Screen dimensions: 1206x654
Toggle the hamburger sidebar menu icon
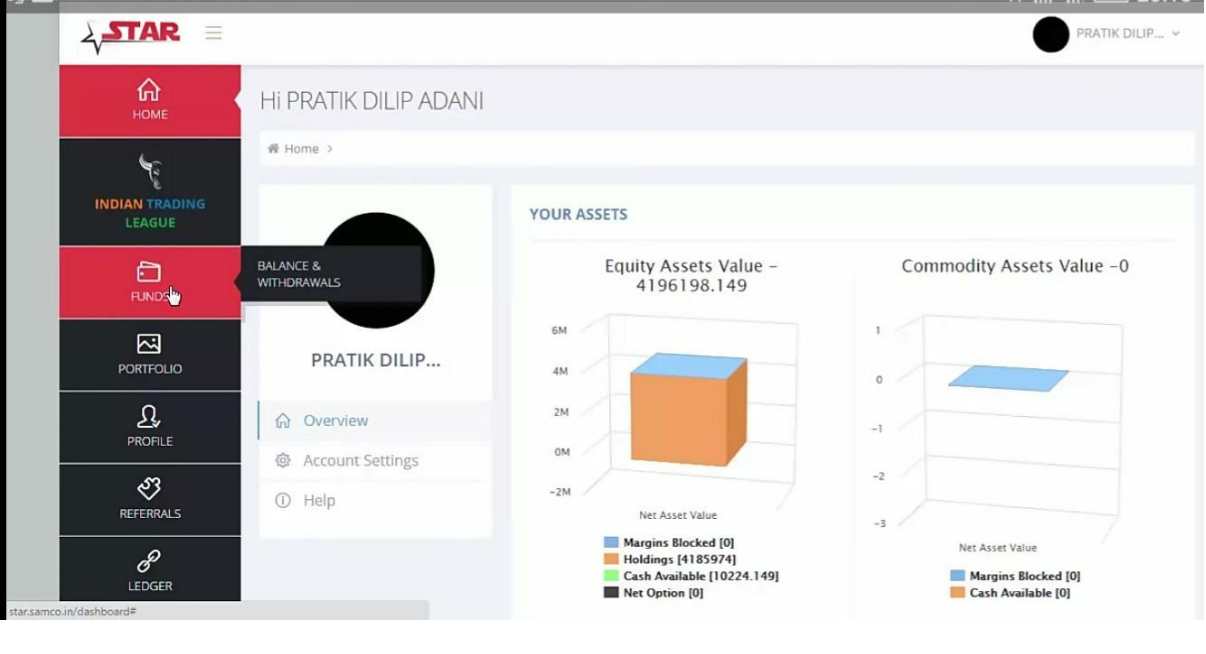click(213, 33)
